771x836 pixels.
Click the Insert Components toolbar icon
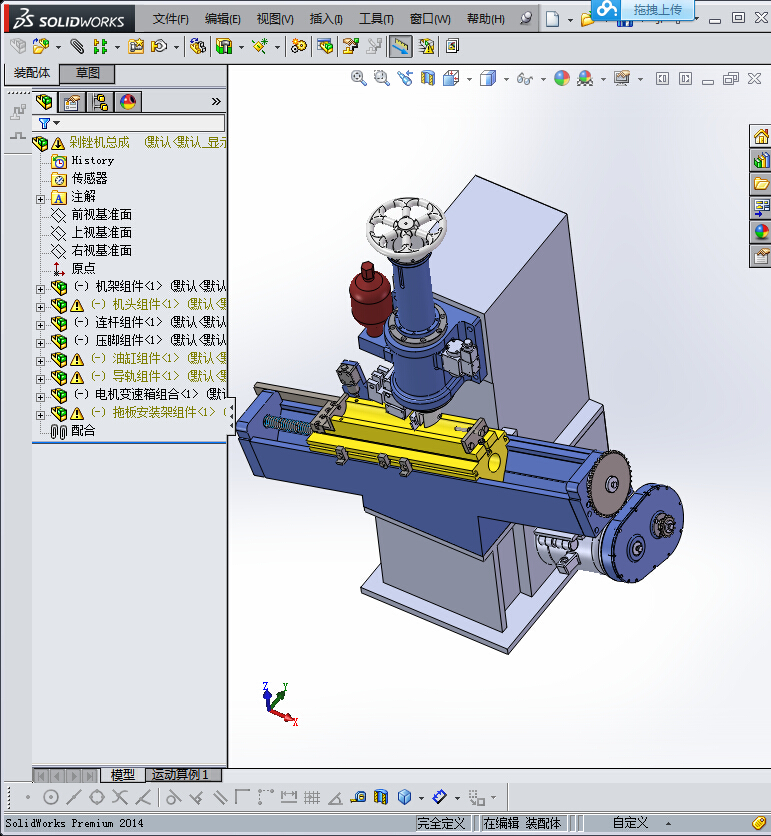click(x=41, y=46)
